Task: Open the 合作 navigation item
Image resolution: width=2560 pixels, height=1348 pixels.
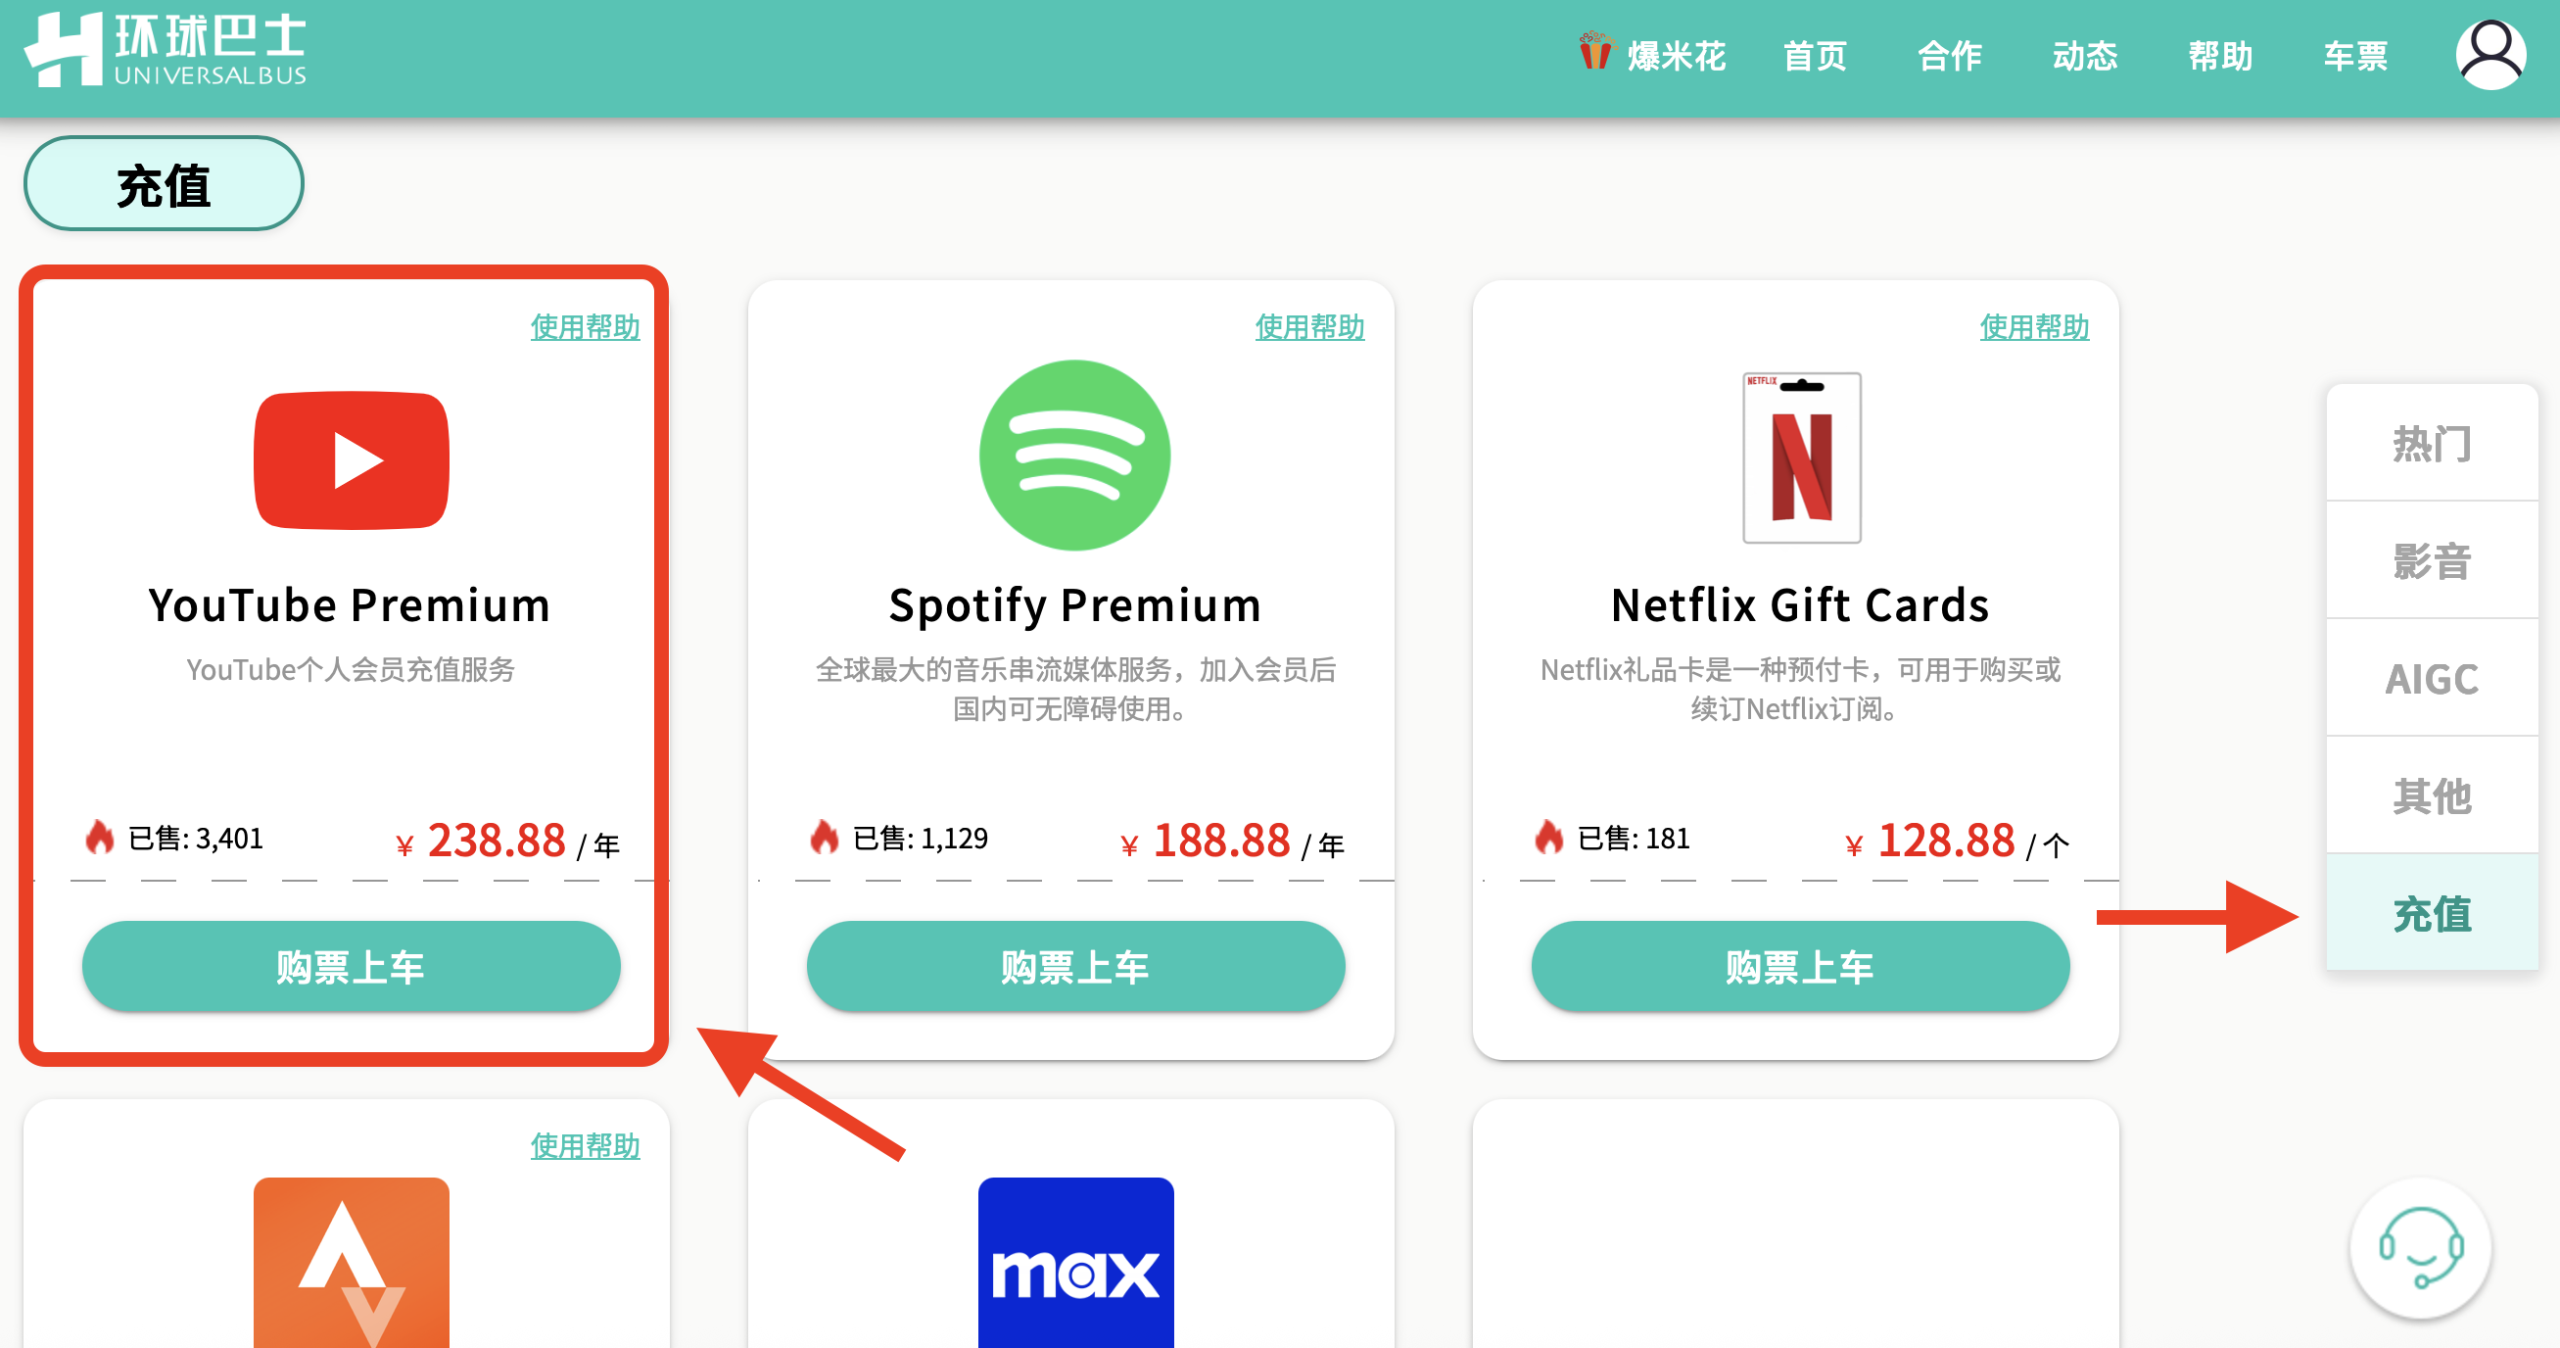Action: pyautogui.click(x=1949, y=56)
